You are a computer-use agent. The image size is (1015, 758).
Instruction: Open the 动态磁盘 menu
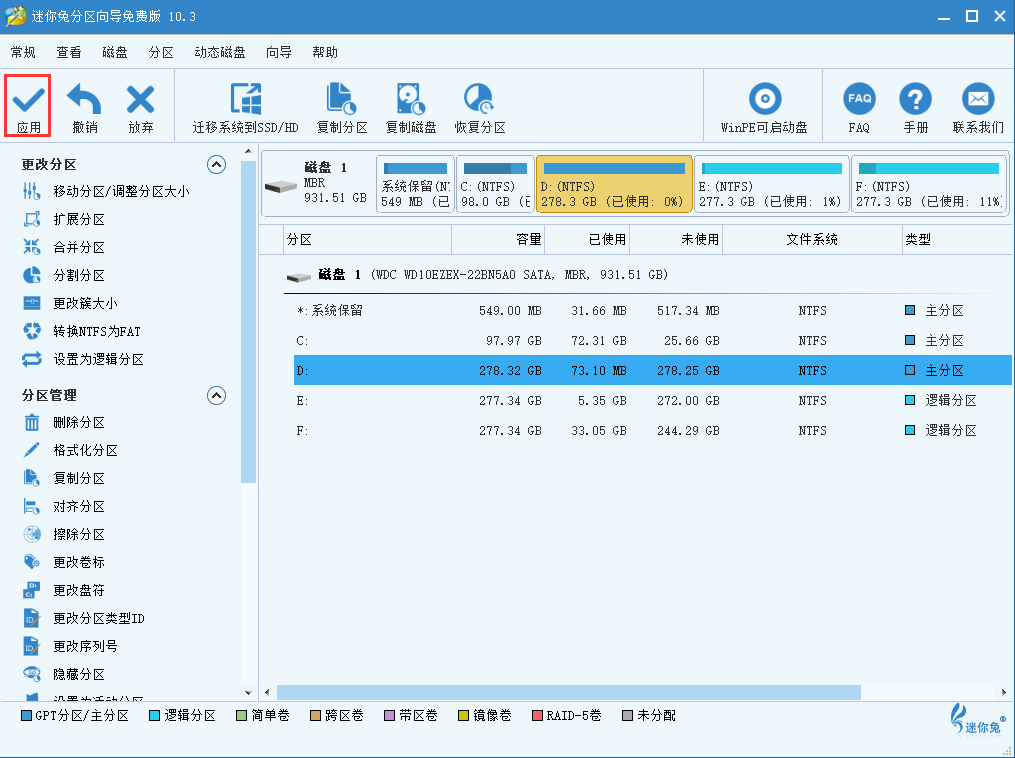(219, 52)
